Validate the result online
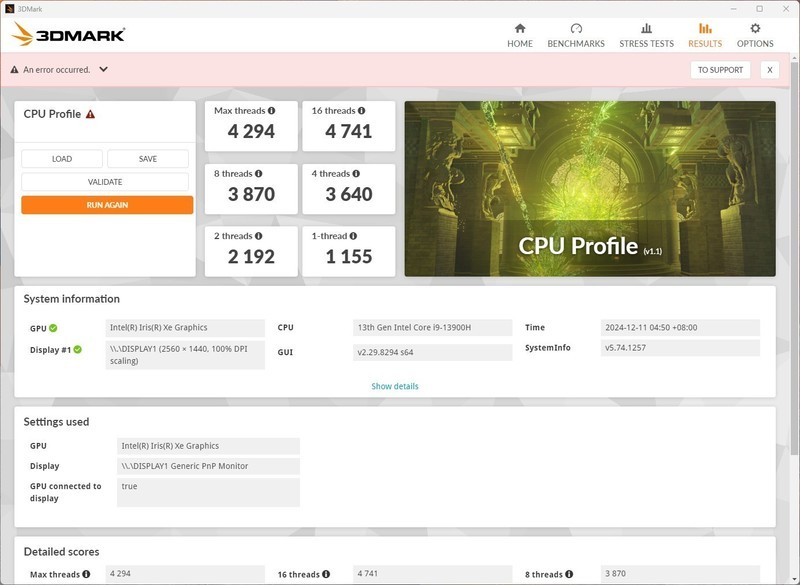 (105, 182)
